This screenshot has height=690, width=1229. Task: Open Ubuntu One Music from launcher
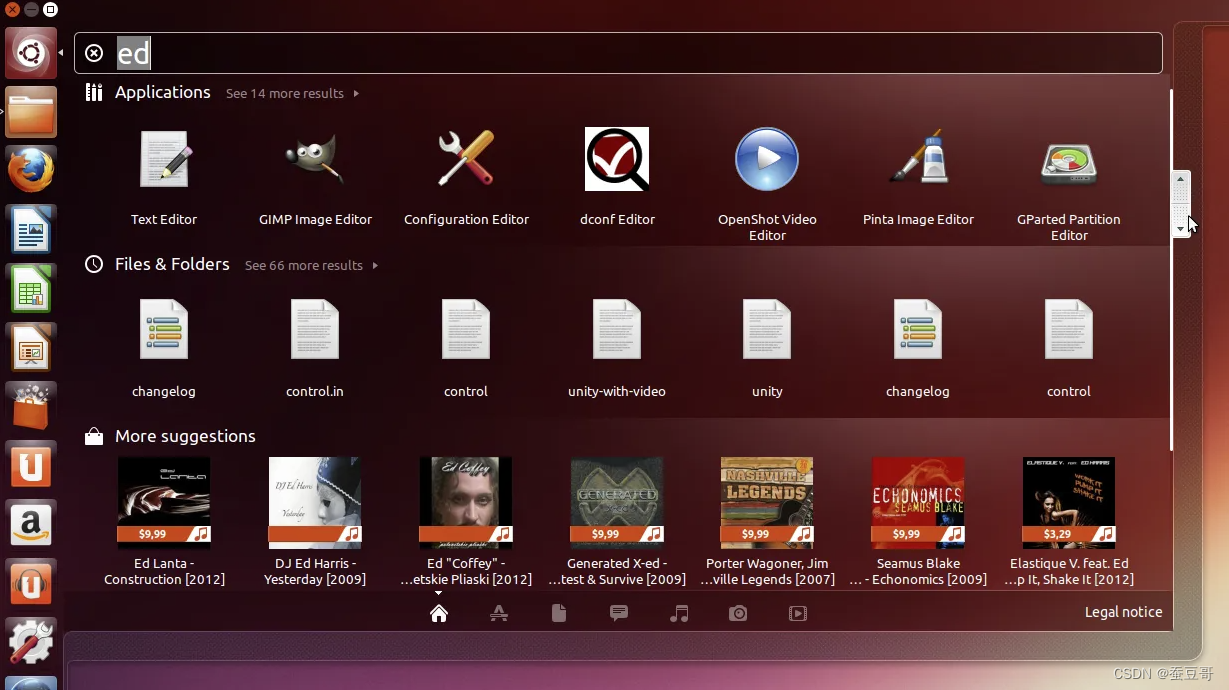click(31, 584)
